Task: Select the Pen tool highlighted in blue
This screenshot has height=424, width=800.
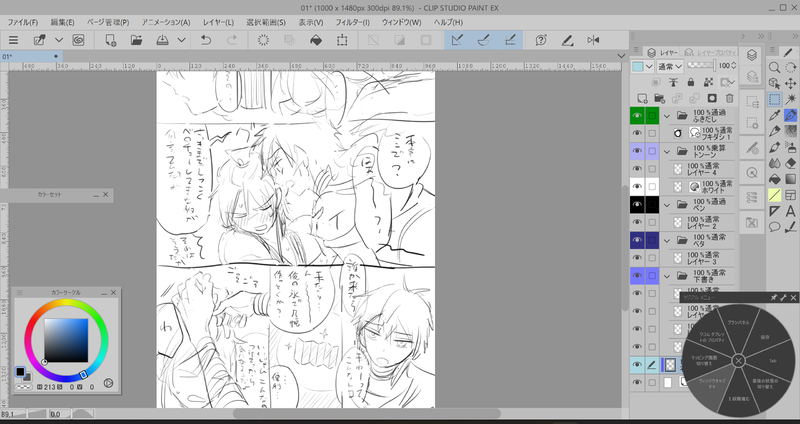Action: click(790, 115)
